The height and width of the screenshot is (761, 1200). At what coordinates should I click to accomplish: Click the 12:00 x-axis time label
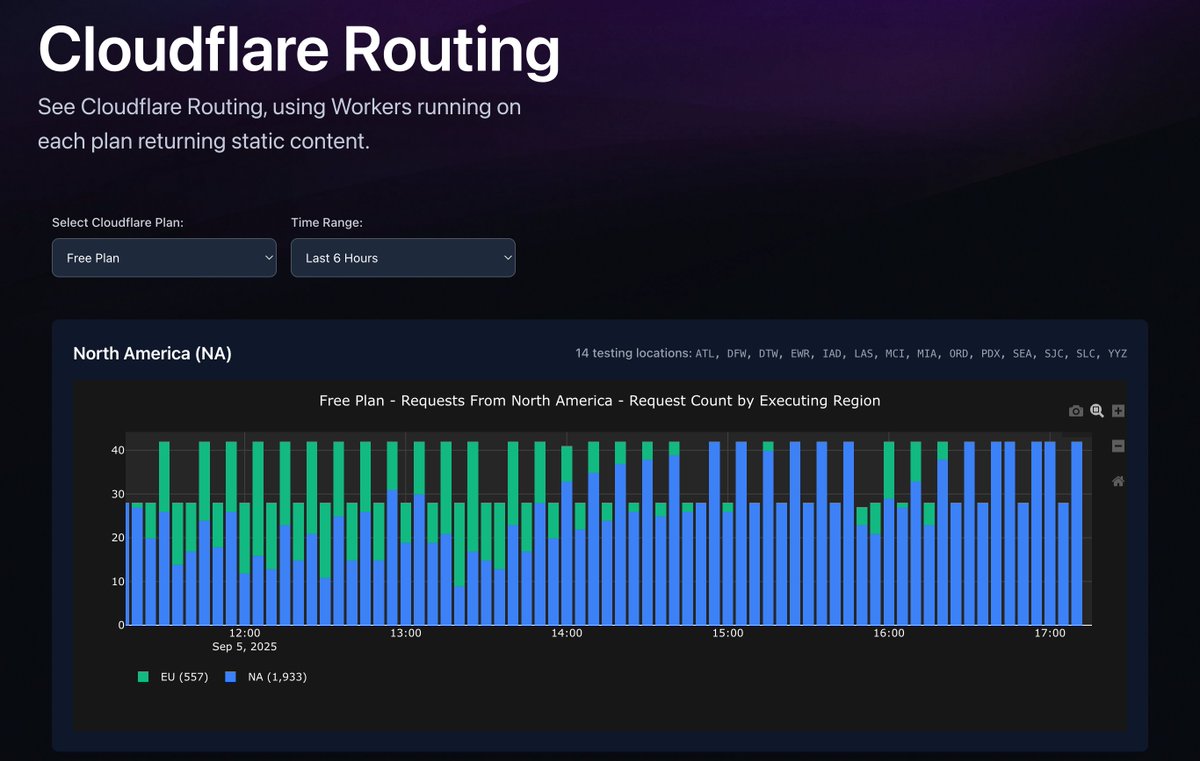(245, 633)
